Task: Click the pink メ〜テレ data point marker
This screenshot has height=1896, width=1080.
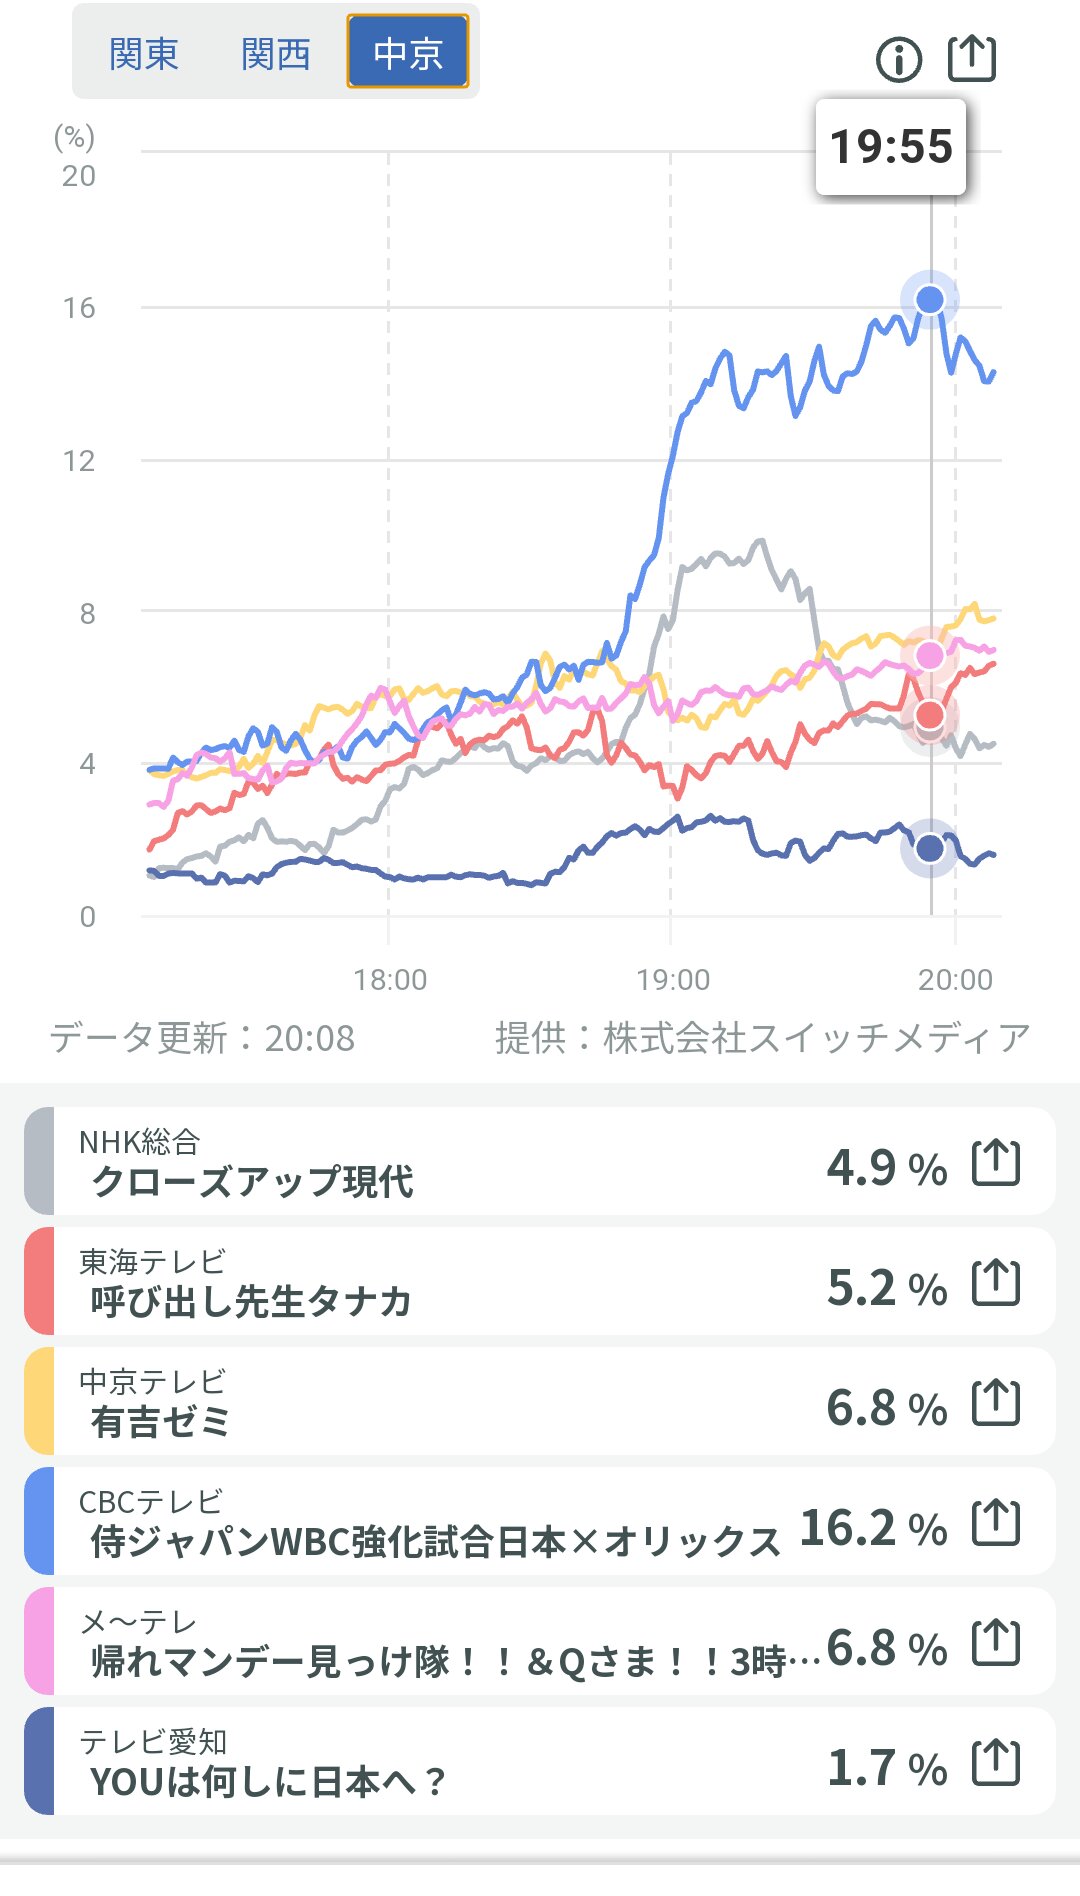Action: pyautogui.click(x=930, y=655)
